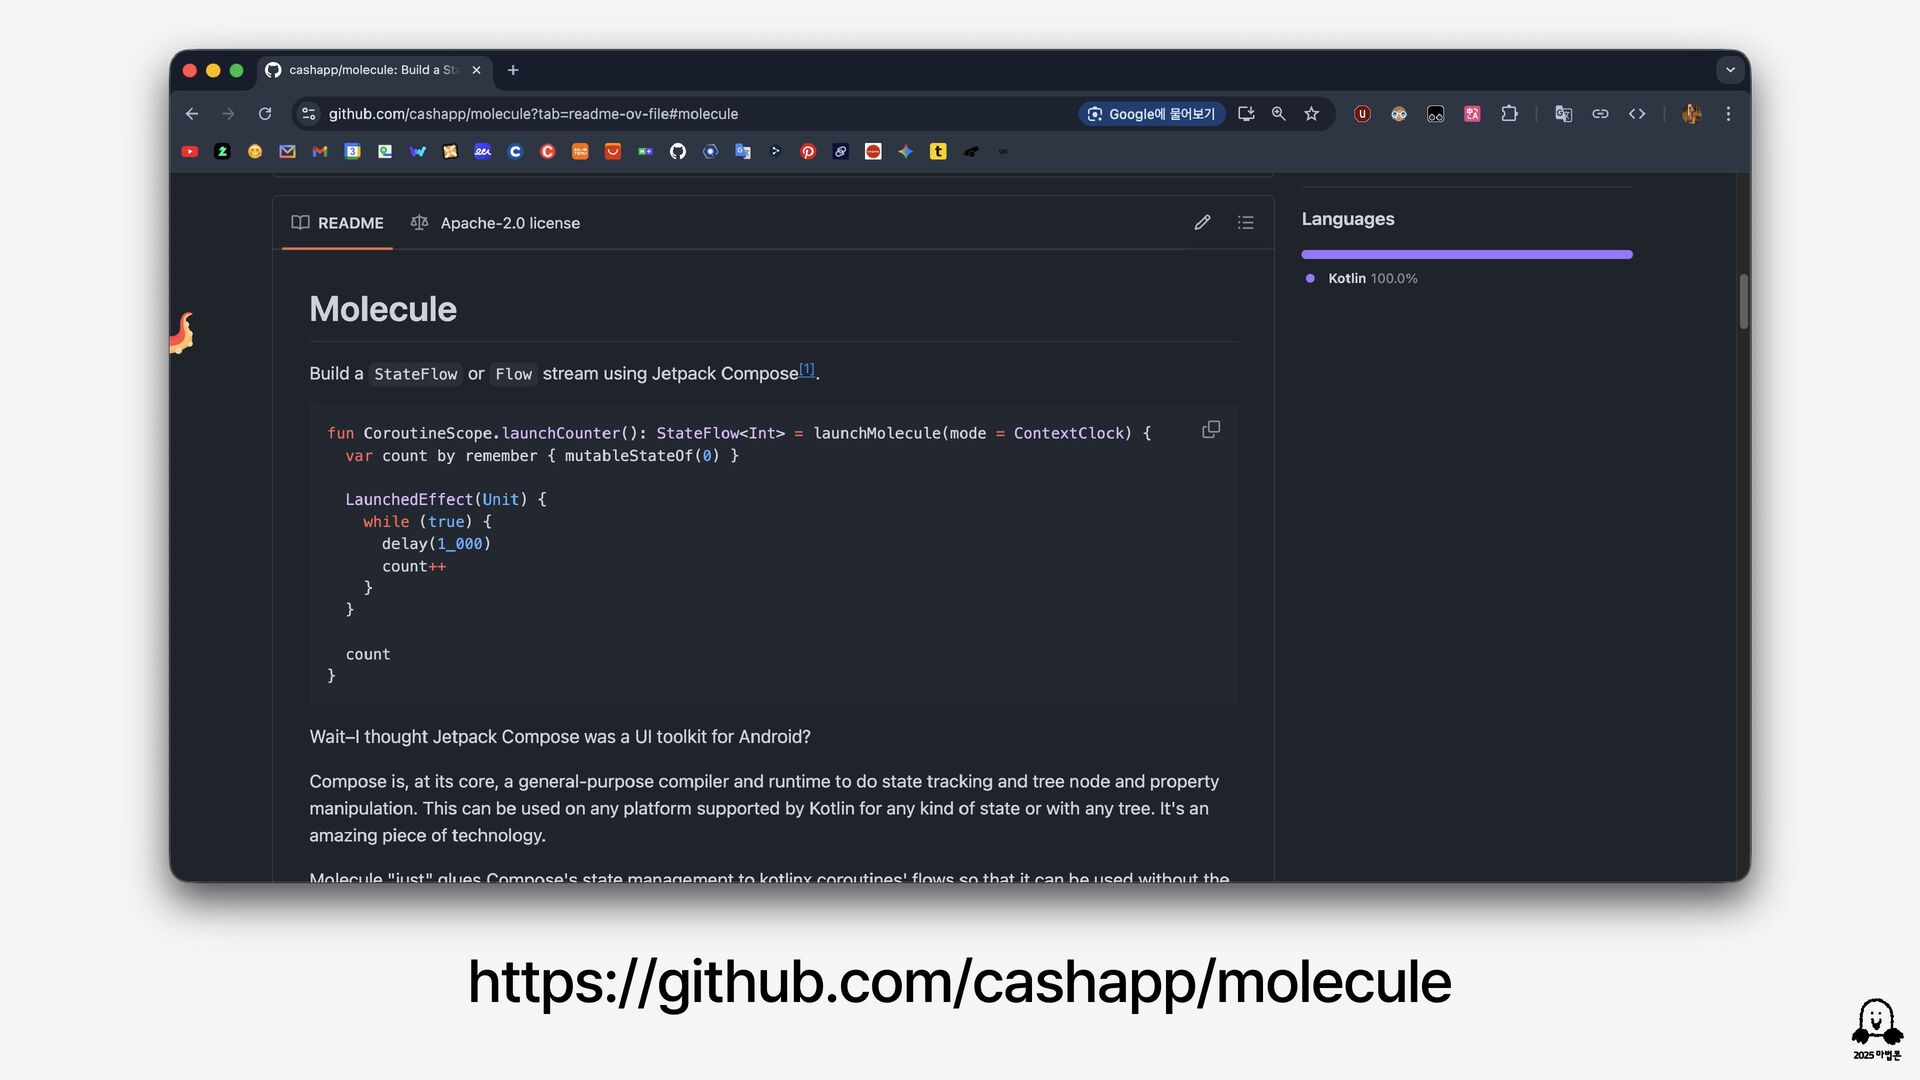Click the edit README pencil icon
This screenshot has height=1080, width=1920.
(x=1202, y=223)
